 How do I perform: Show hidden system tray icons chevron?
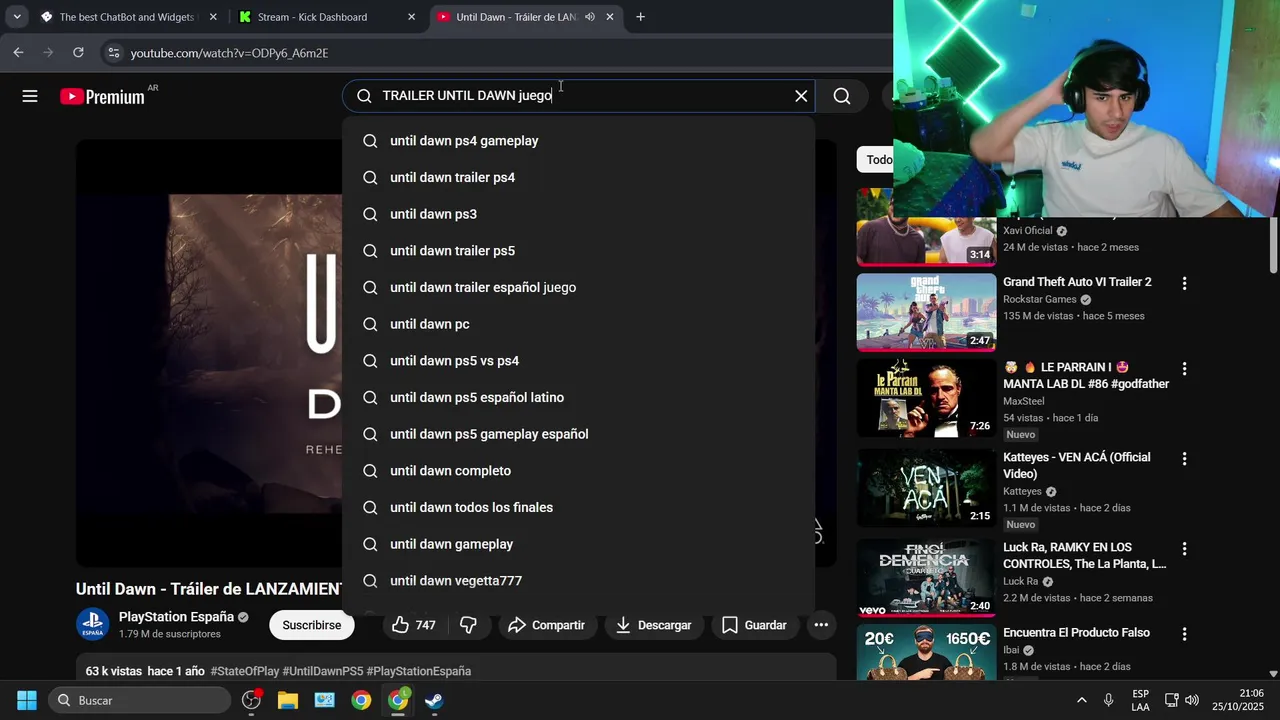tap(1081, 700)
